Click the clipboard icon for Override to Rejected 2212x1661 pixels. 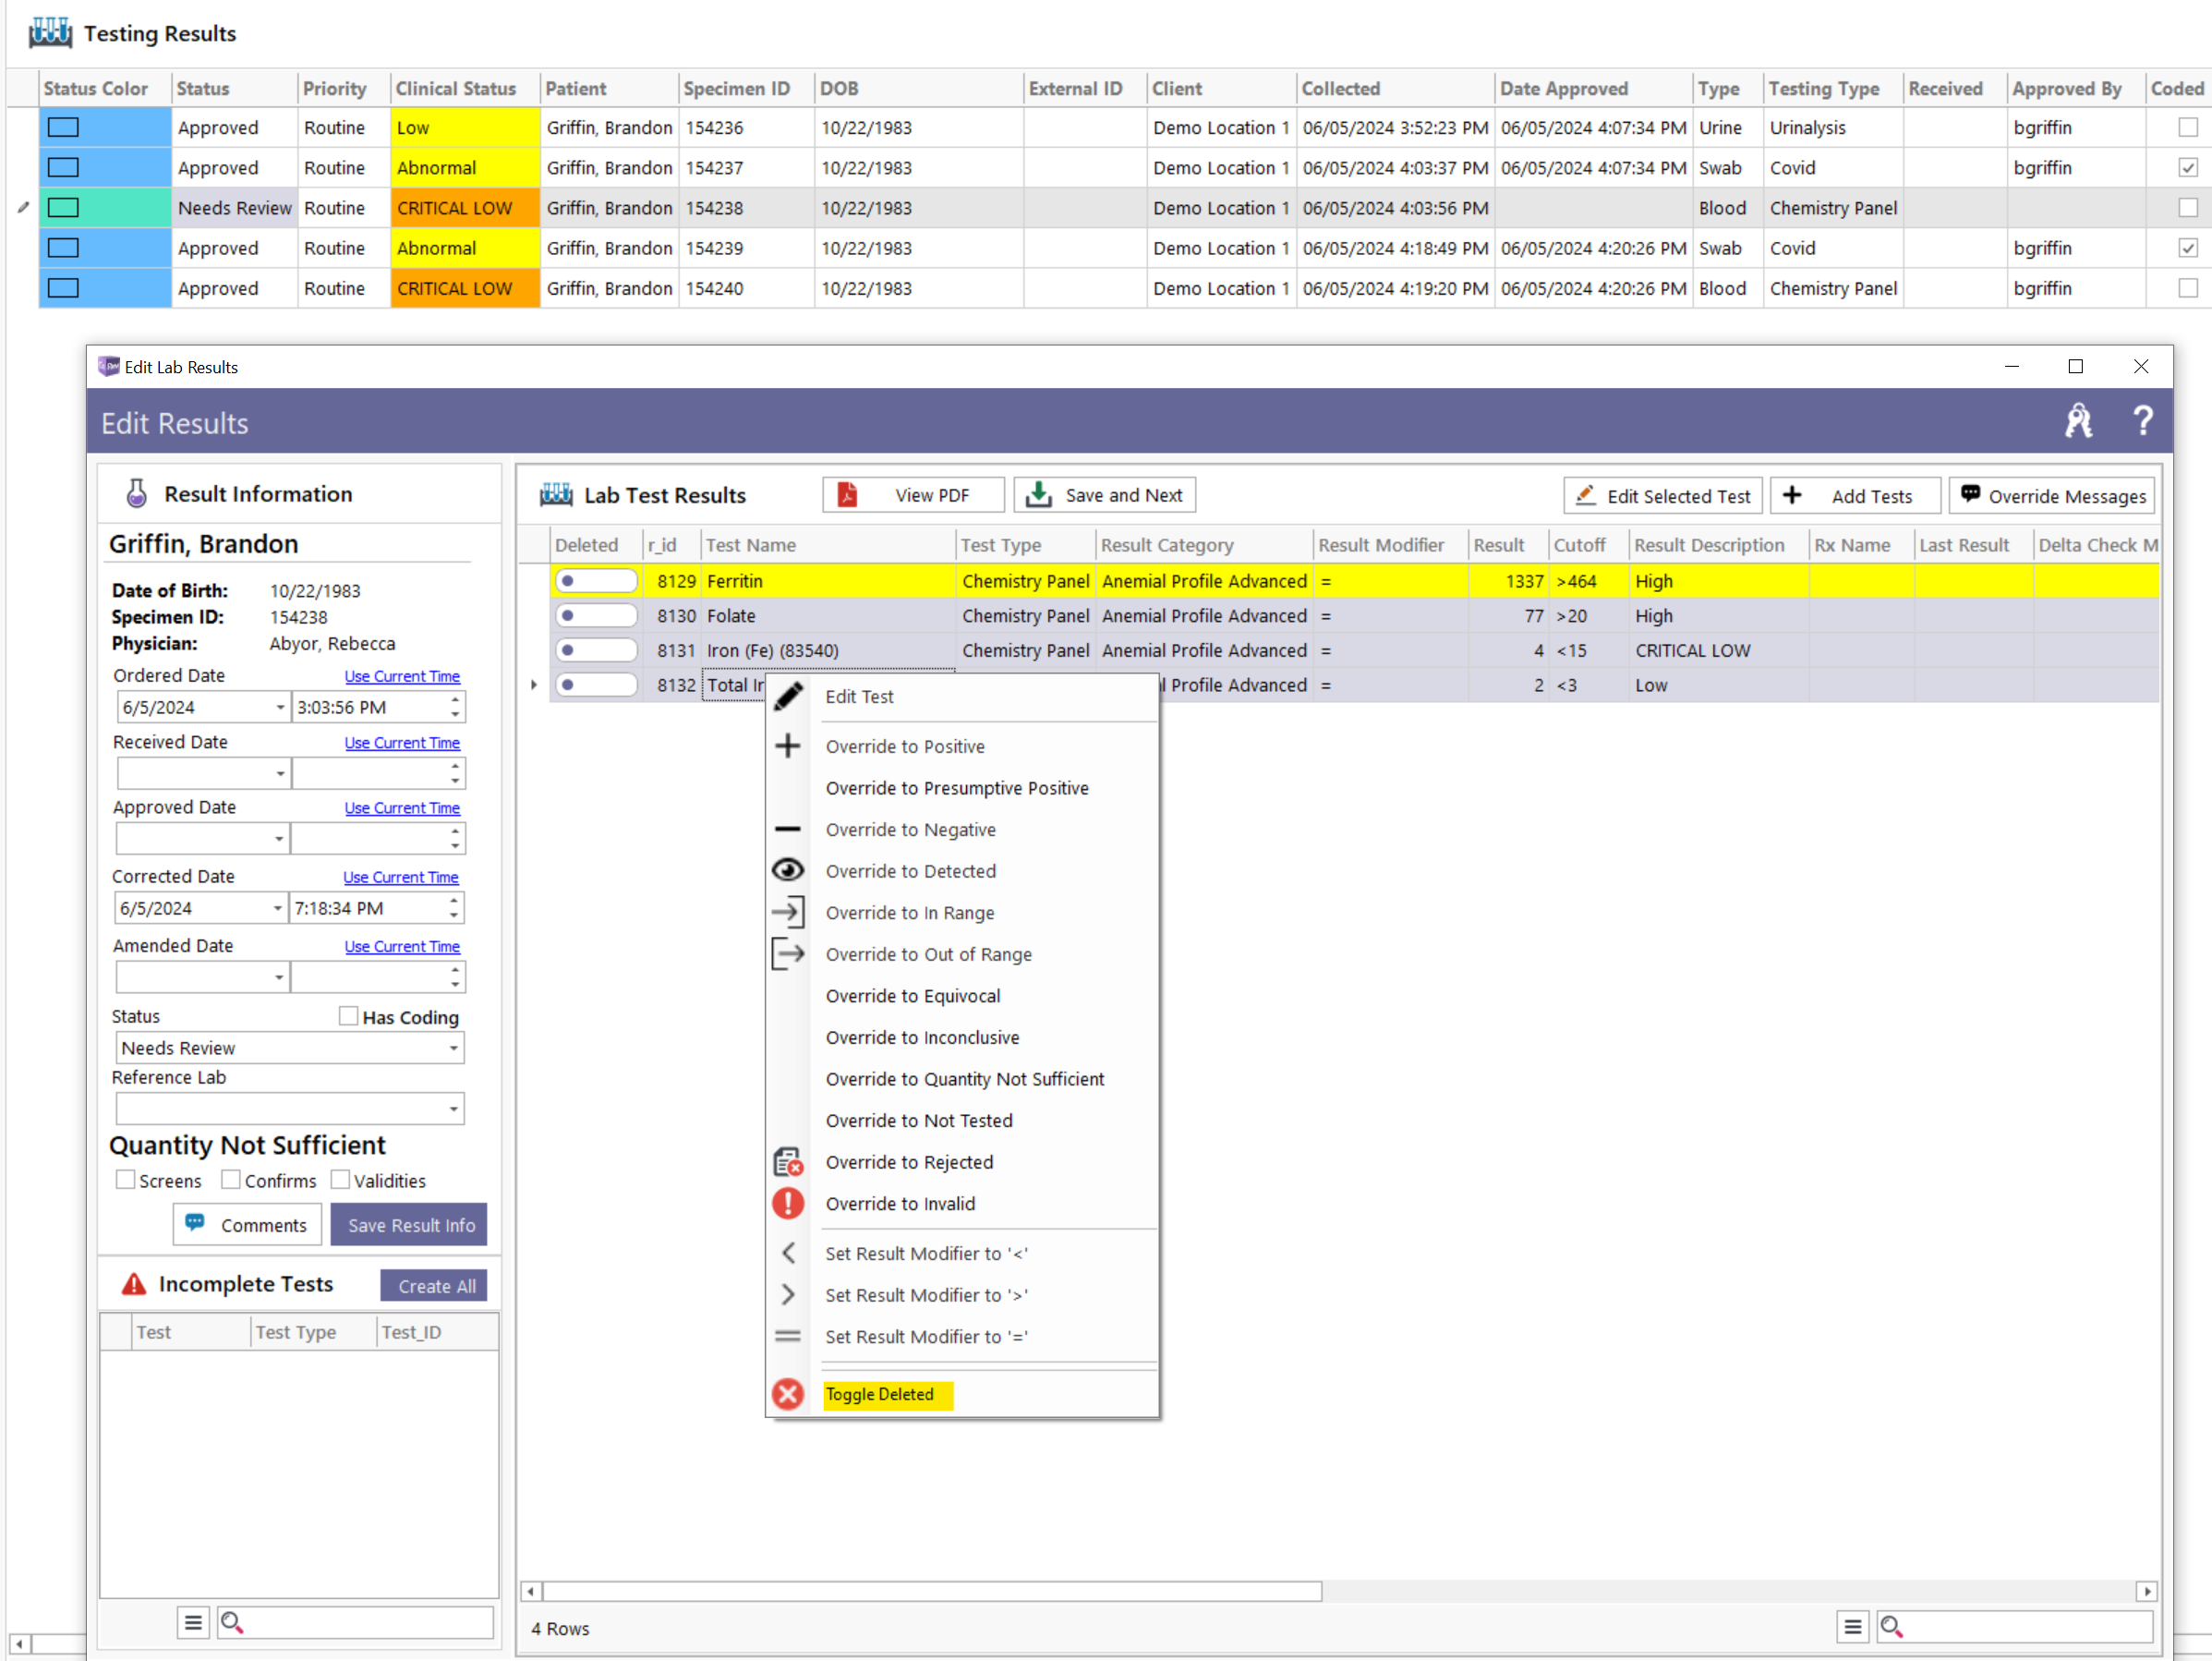coord(788,1161)
